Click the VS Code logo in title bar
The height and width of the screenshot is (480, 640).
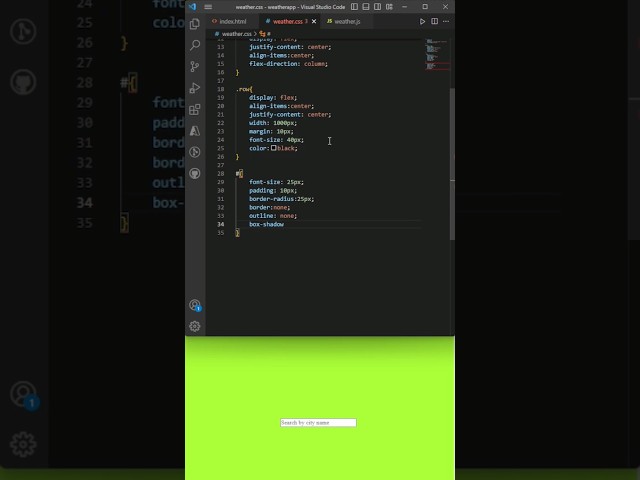coord(192,7)
